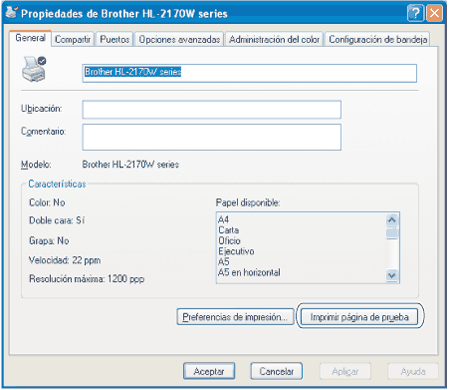Select the plain A5 paper entry
The image size is (450, 390).
point(223,262)
